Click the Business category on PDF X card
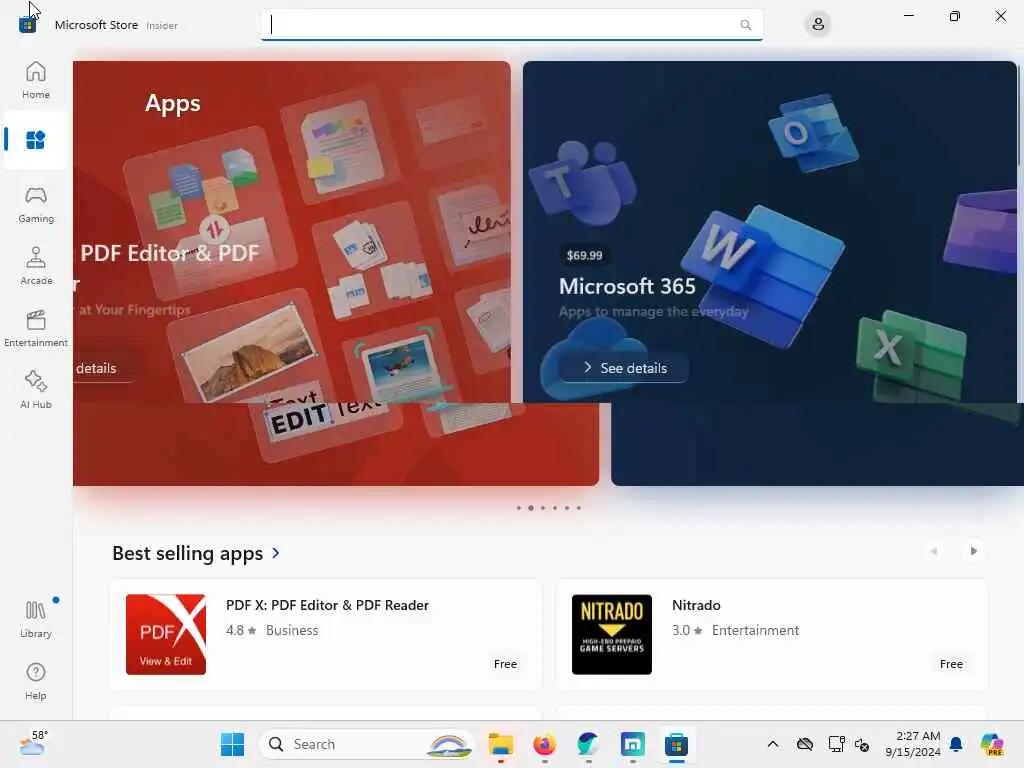The width and height of the screenshot is (1024, 768). click(292, 630)
